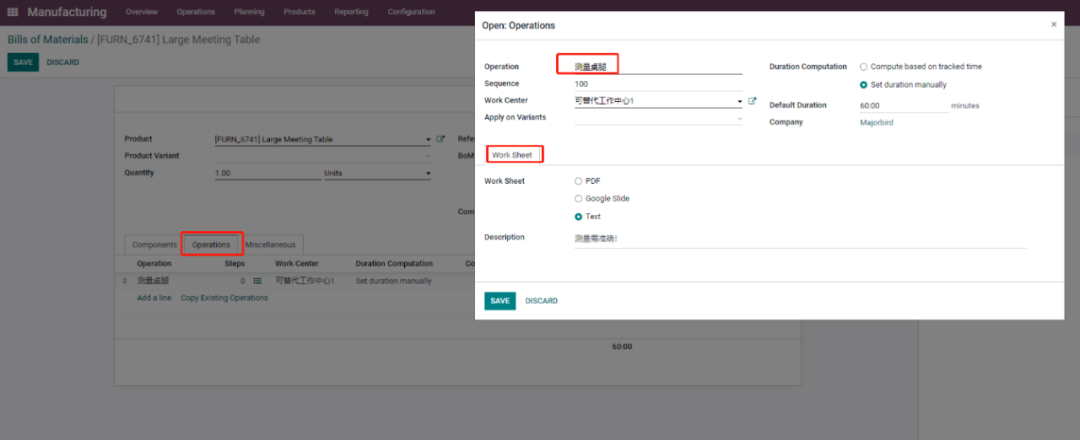Click the Steps list icon in operation row
Screen dimensions: 1080x440
click(257, 281)
